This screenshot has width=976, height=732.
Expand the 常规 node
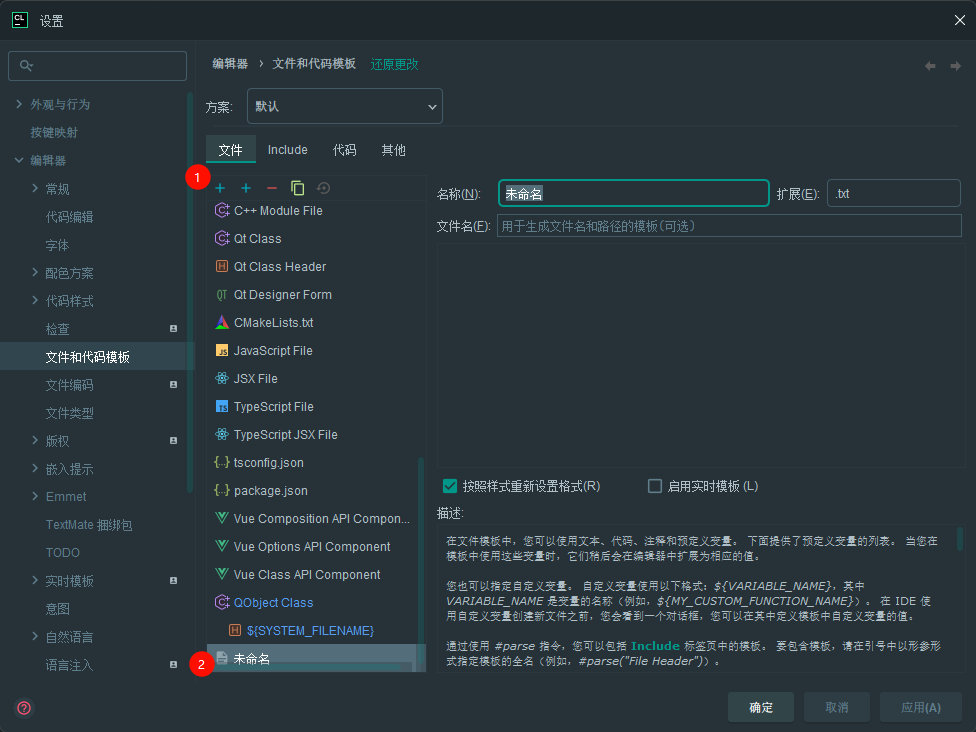coord(35,188)
